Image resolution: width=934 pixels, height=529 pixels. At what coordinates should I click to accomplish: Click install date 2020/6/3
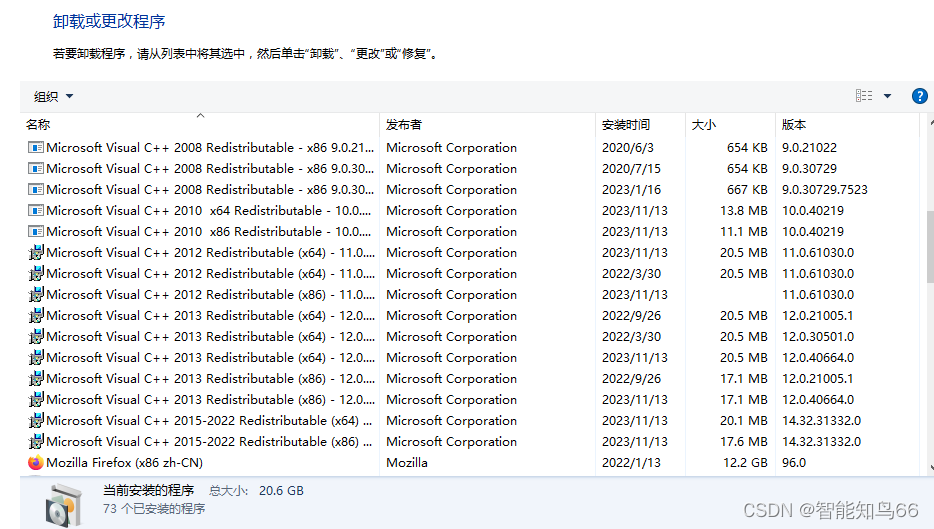tap(627, 147)
